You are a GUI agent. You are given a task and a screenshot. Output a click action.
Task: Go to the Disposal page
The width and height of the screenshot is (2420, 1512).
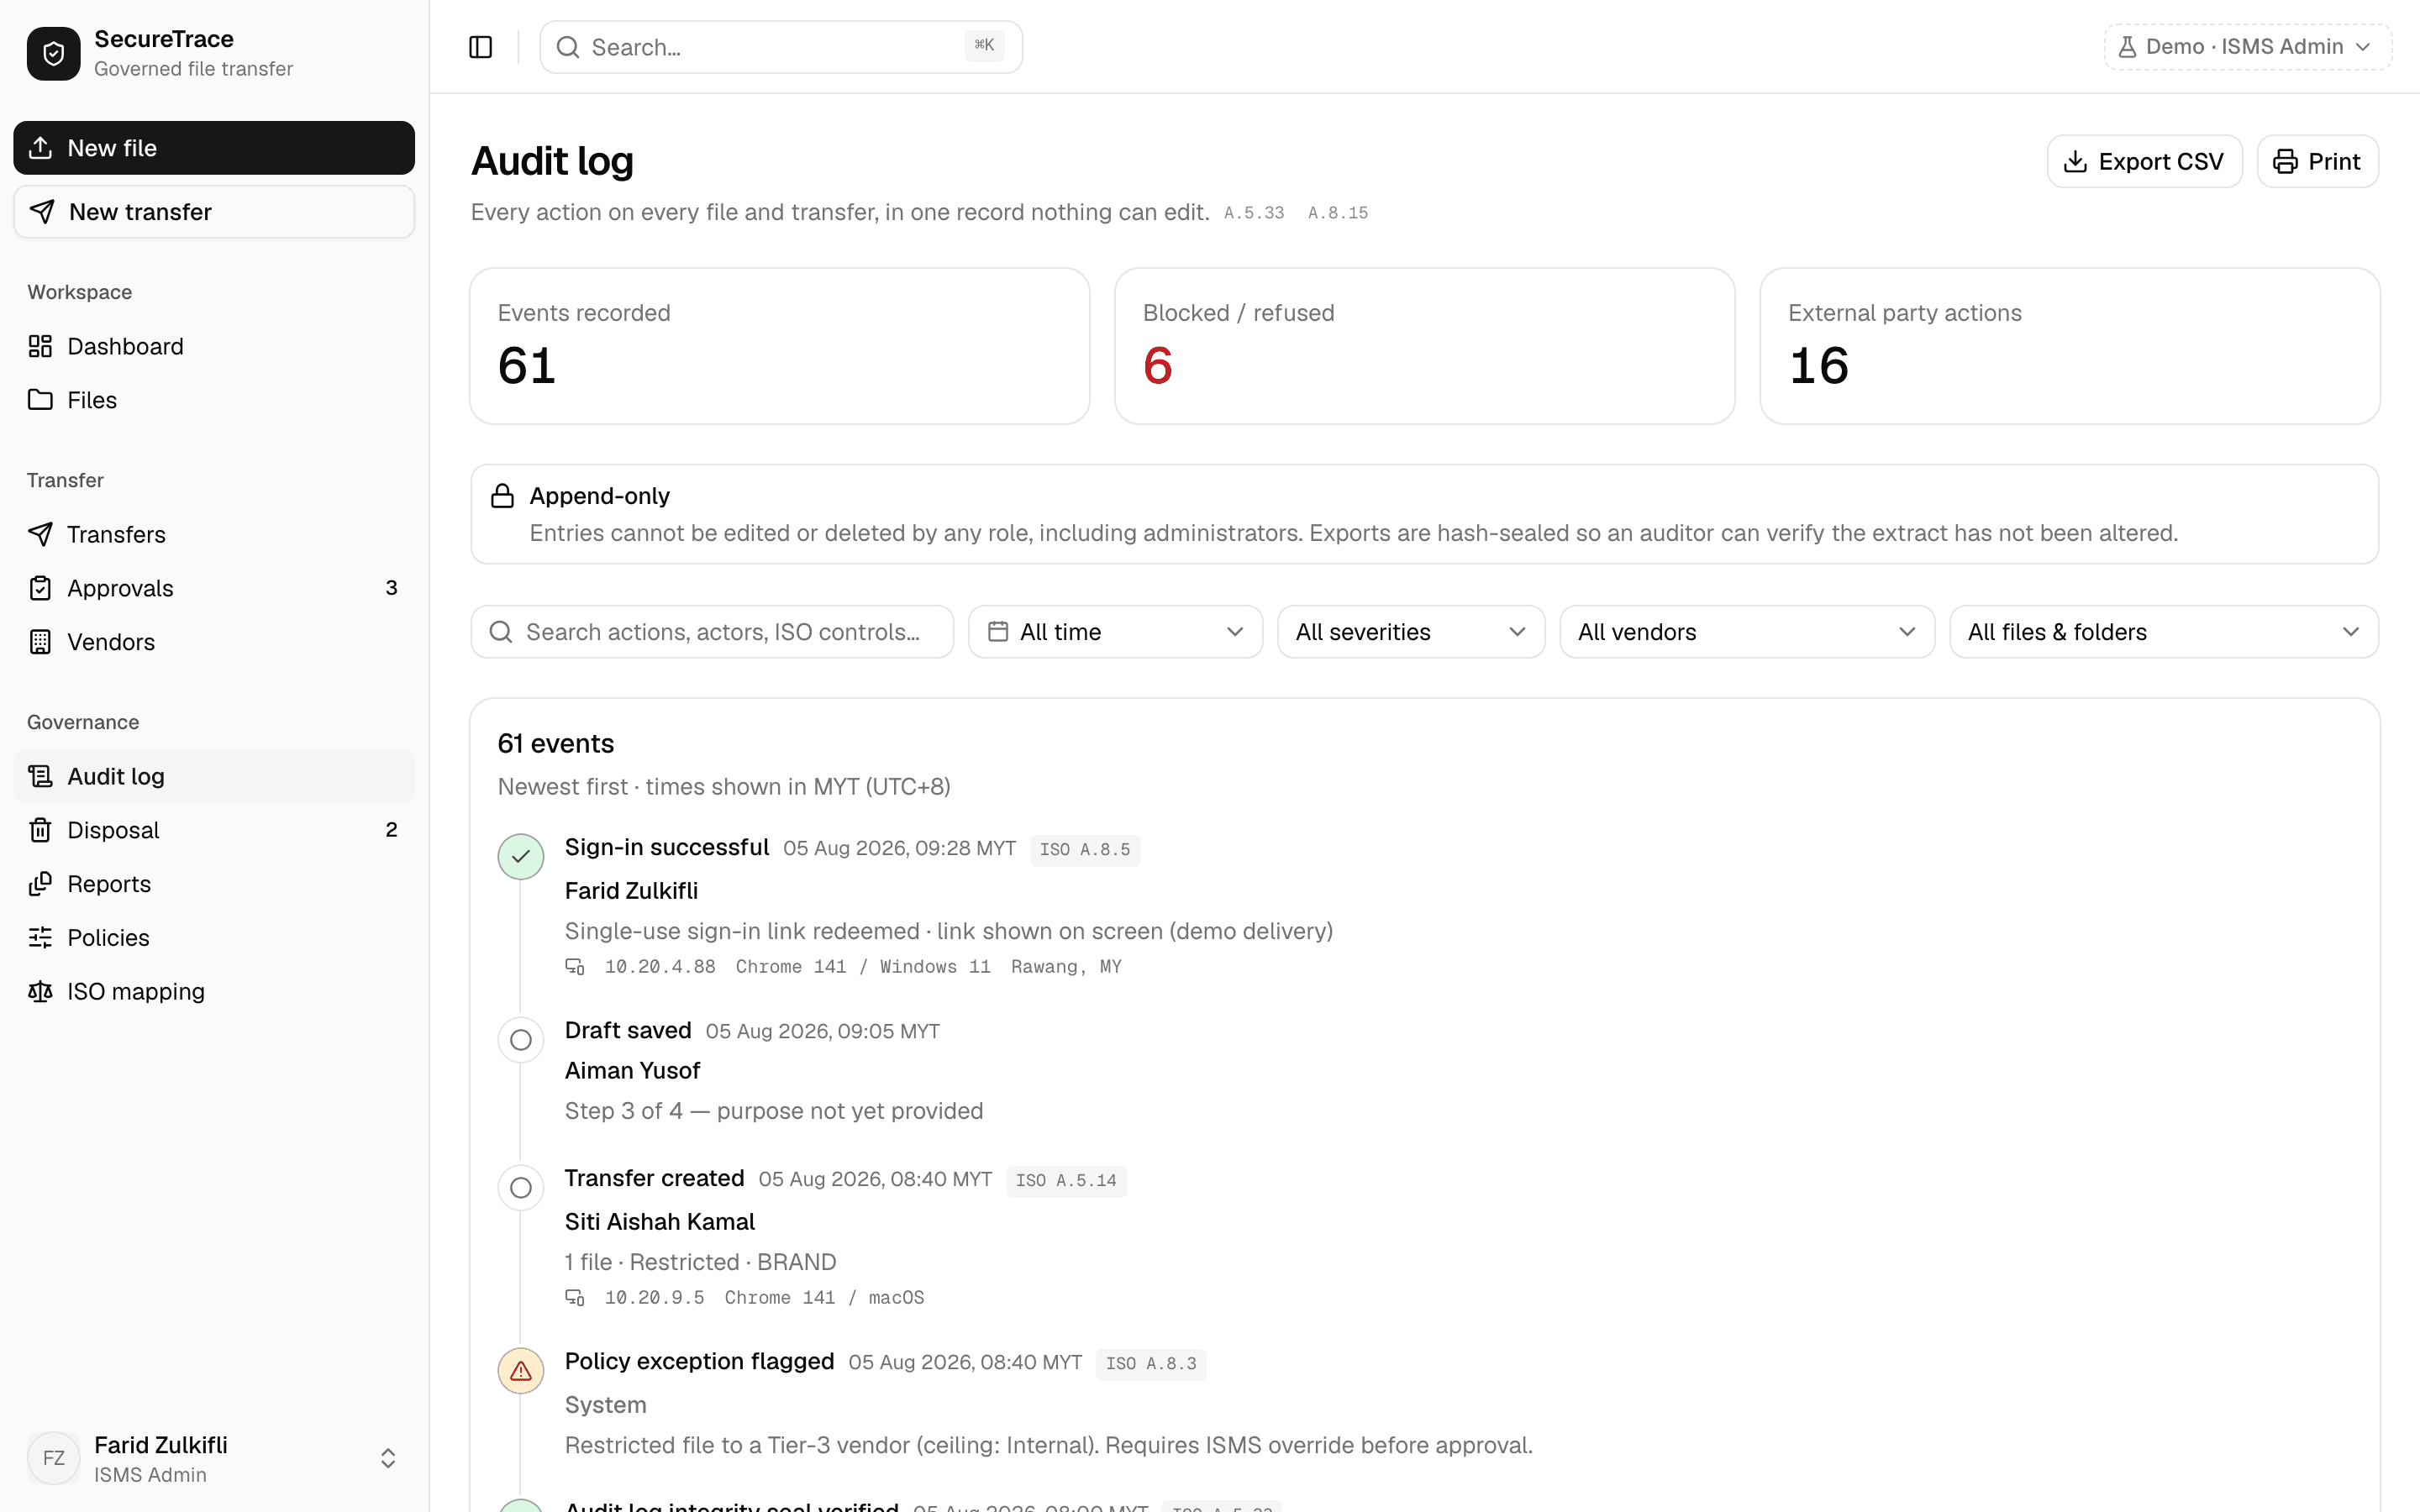point(214,830)
